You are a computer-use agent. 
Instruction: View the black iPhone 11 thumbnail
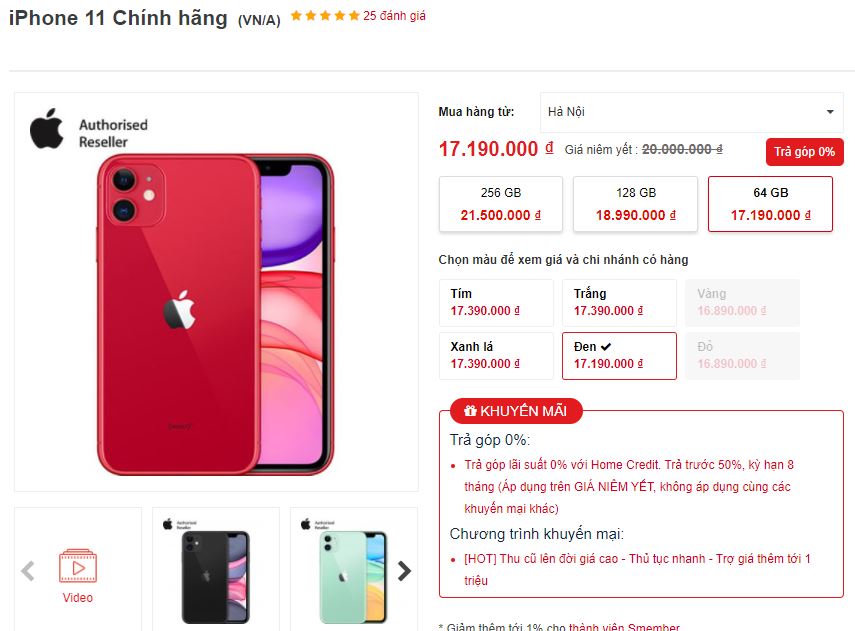click(216, 569)
